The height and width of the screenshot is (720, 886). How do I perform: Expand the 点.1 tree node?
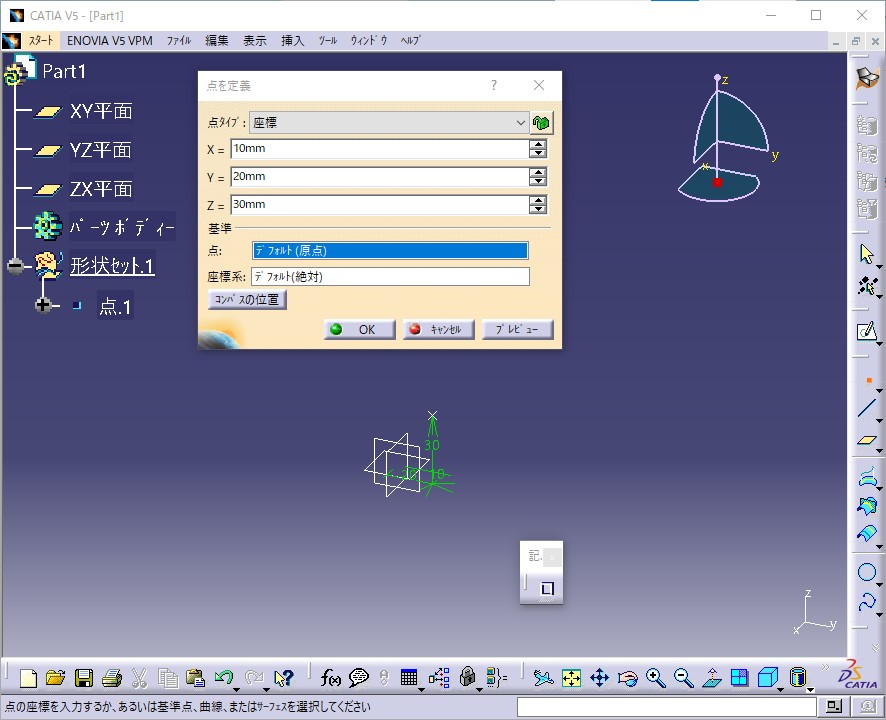[x=43, y=305]
